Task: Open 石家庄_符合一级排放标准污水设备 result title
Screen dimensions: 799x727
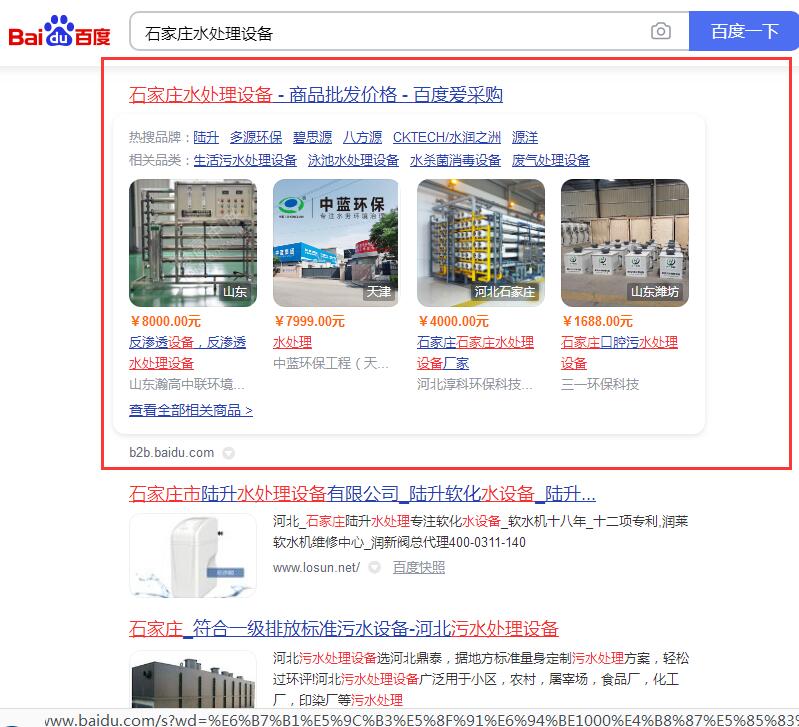Action: [x=344, y=629]
